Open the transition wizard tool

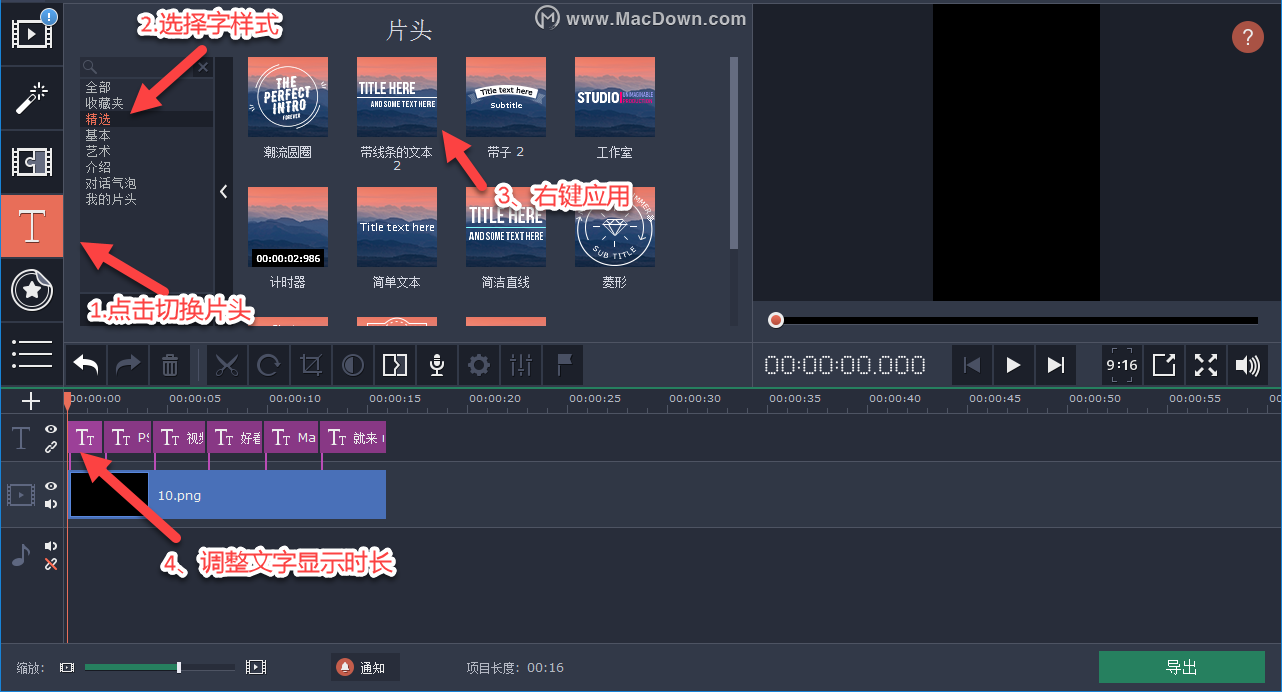(395, 366)
